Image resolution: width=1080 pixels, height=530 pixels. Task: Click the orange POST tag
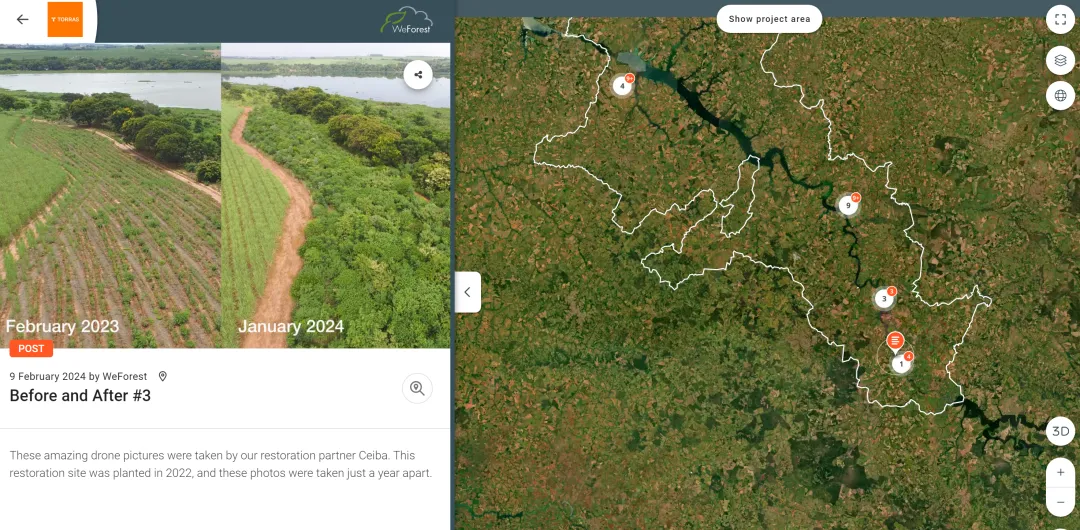tap(31, 349)
